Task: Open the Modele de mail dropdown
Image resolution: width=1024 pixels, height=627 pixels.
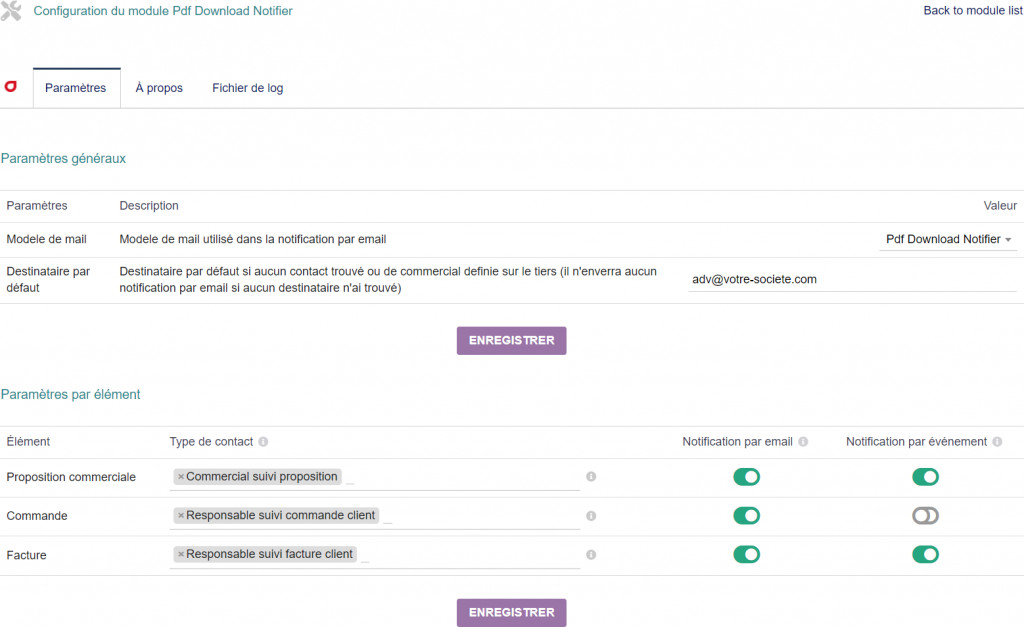Action: coord(948,240)
